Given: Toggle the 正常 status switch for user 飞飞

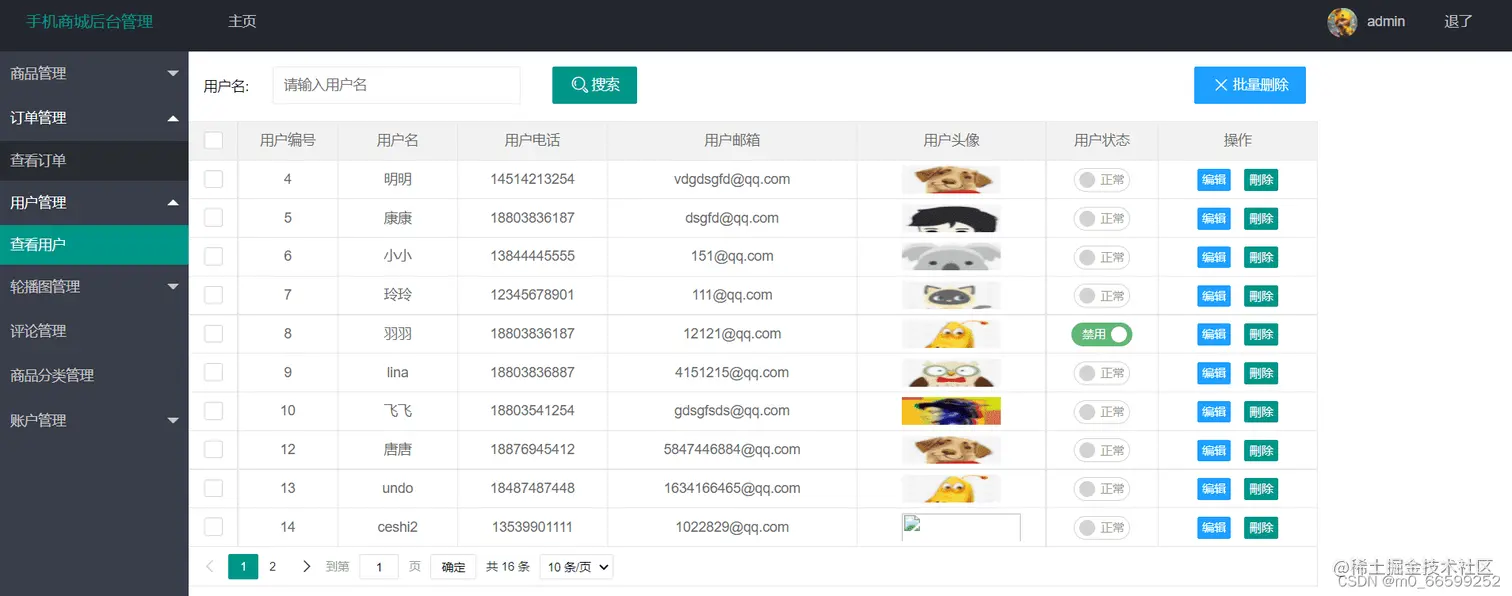Looking at the screenshot, I should (1101, 411).
